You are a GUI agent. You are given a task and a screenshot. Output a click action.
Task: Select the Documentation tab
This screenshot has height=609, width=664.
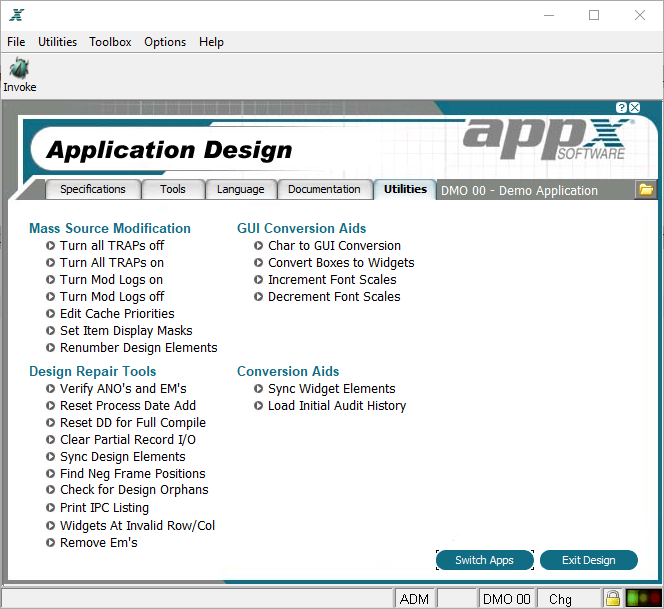point(324,189)
